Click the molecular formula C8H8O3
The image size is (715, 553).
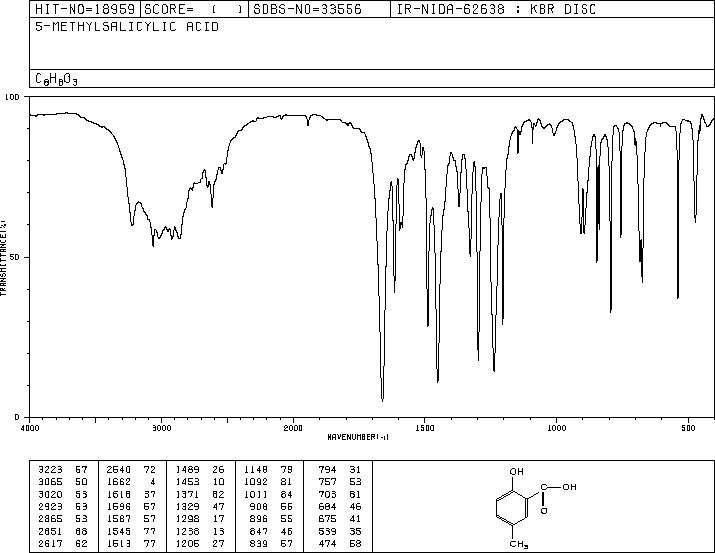pos(56,79)
